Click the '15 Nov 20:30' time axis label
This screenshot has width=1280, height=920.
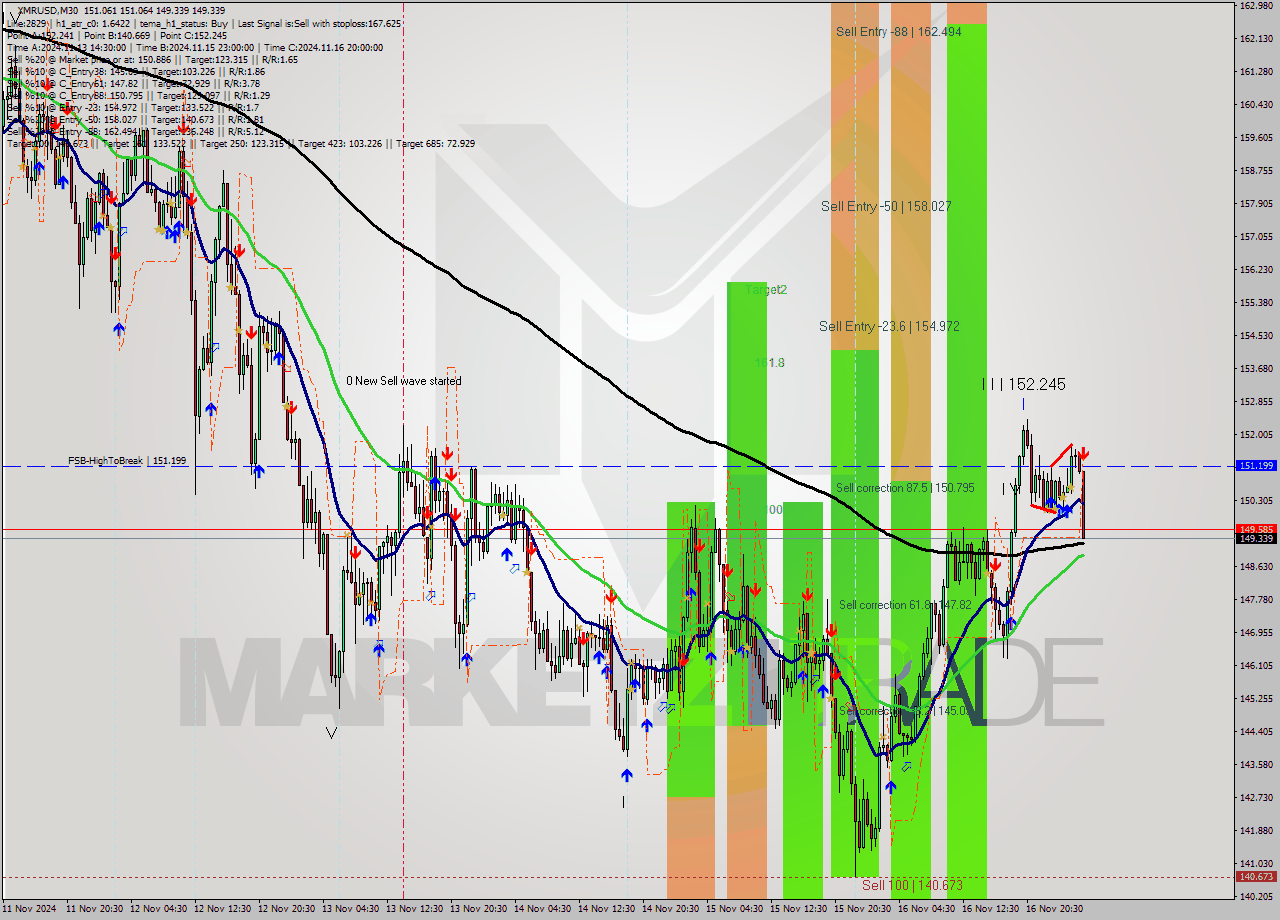865,909
